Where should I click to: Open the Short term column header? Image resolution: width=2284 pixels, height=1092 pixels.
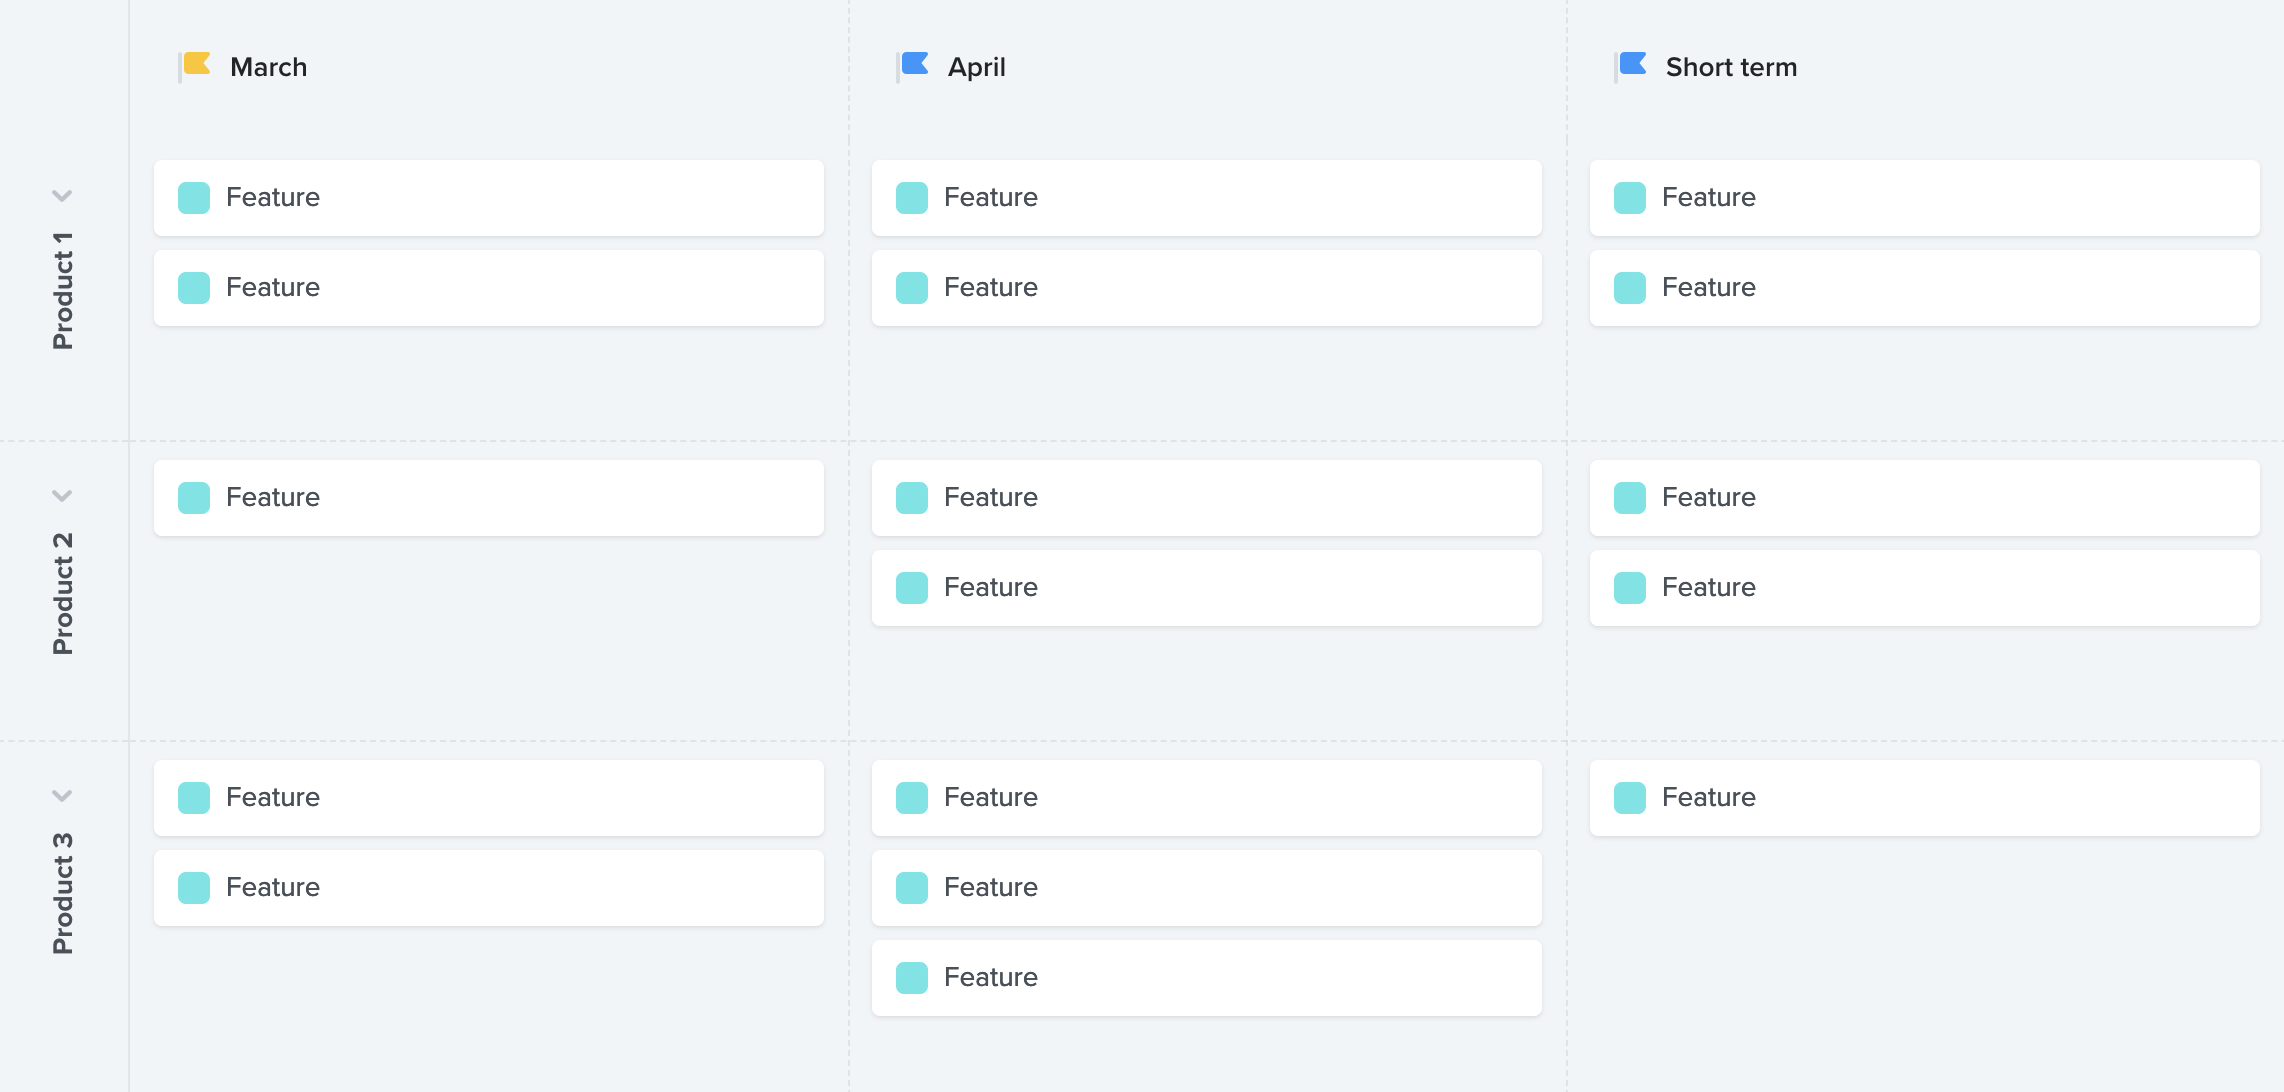point(1731,67)
